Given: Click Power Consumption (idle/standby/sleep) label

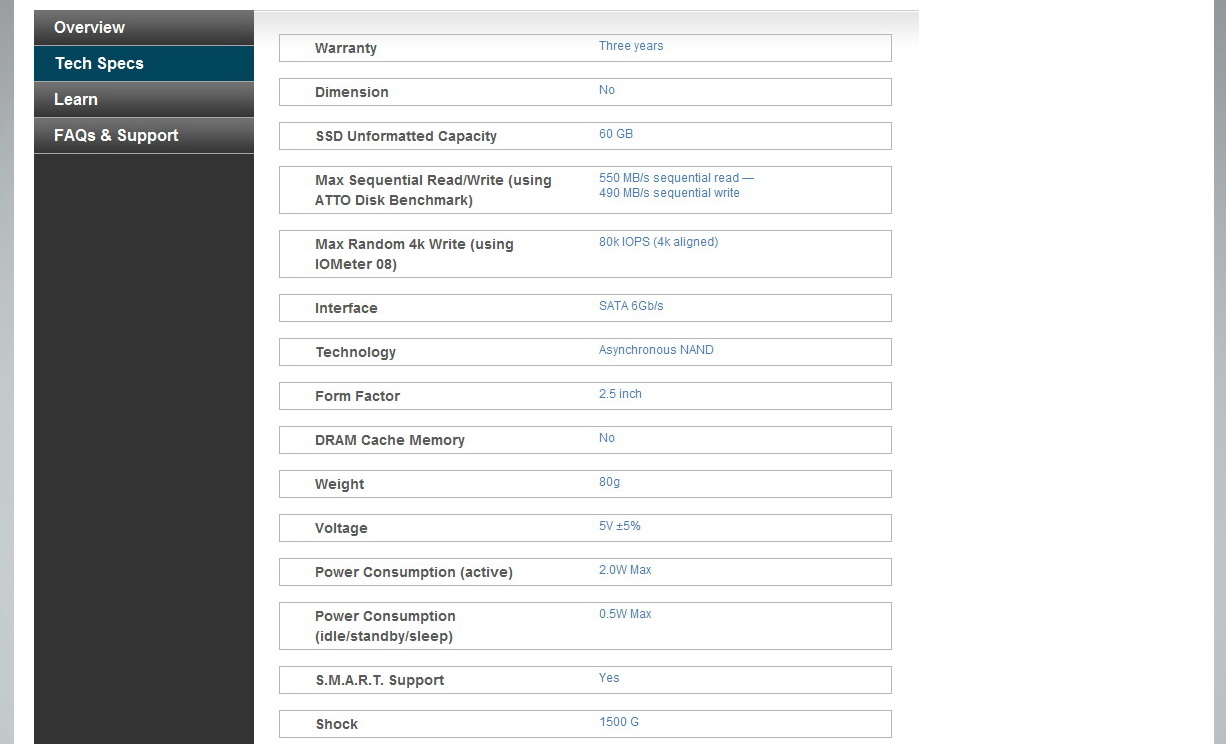Looking at the screenshot, I should (x=385, y=626).
